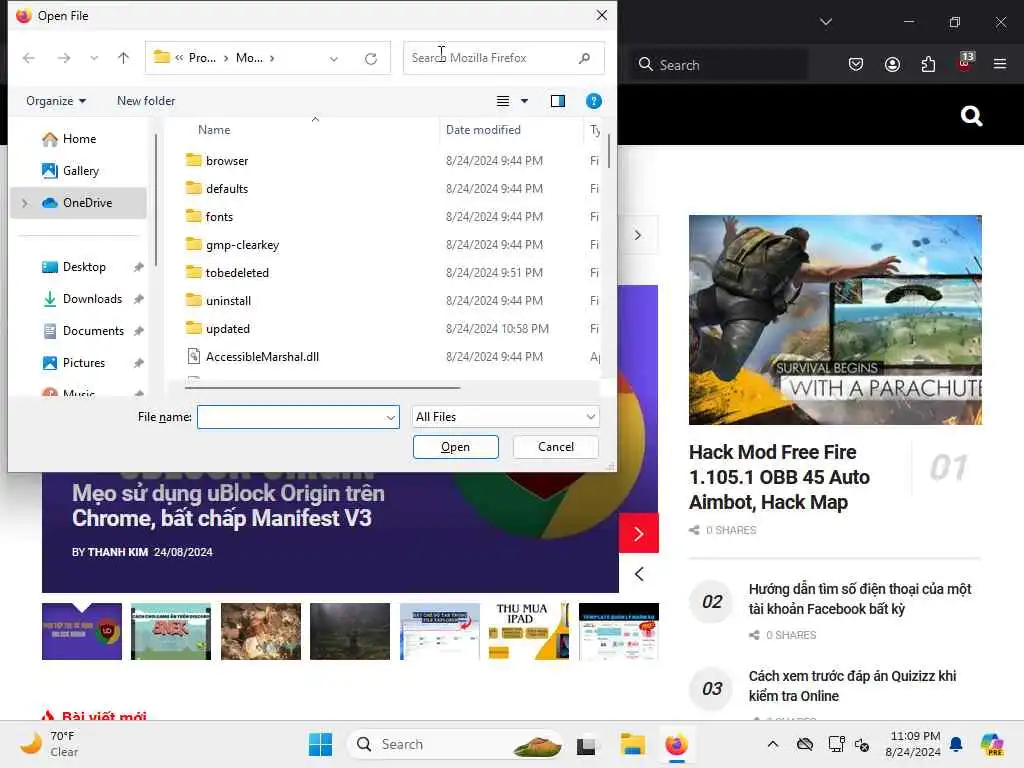
Task: Select the defaults folder
Action: tap(227, 189)
